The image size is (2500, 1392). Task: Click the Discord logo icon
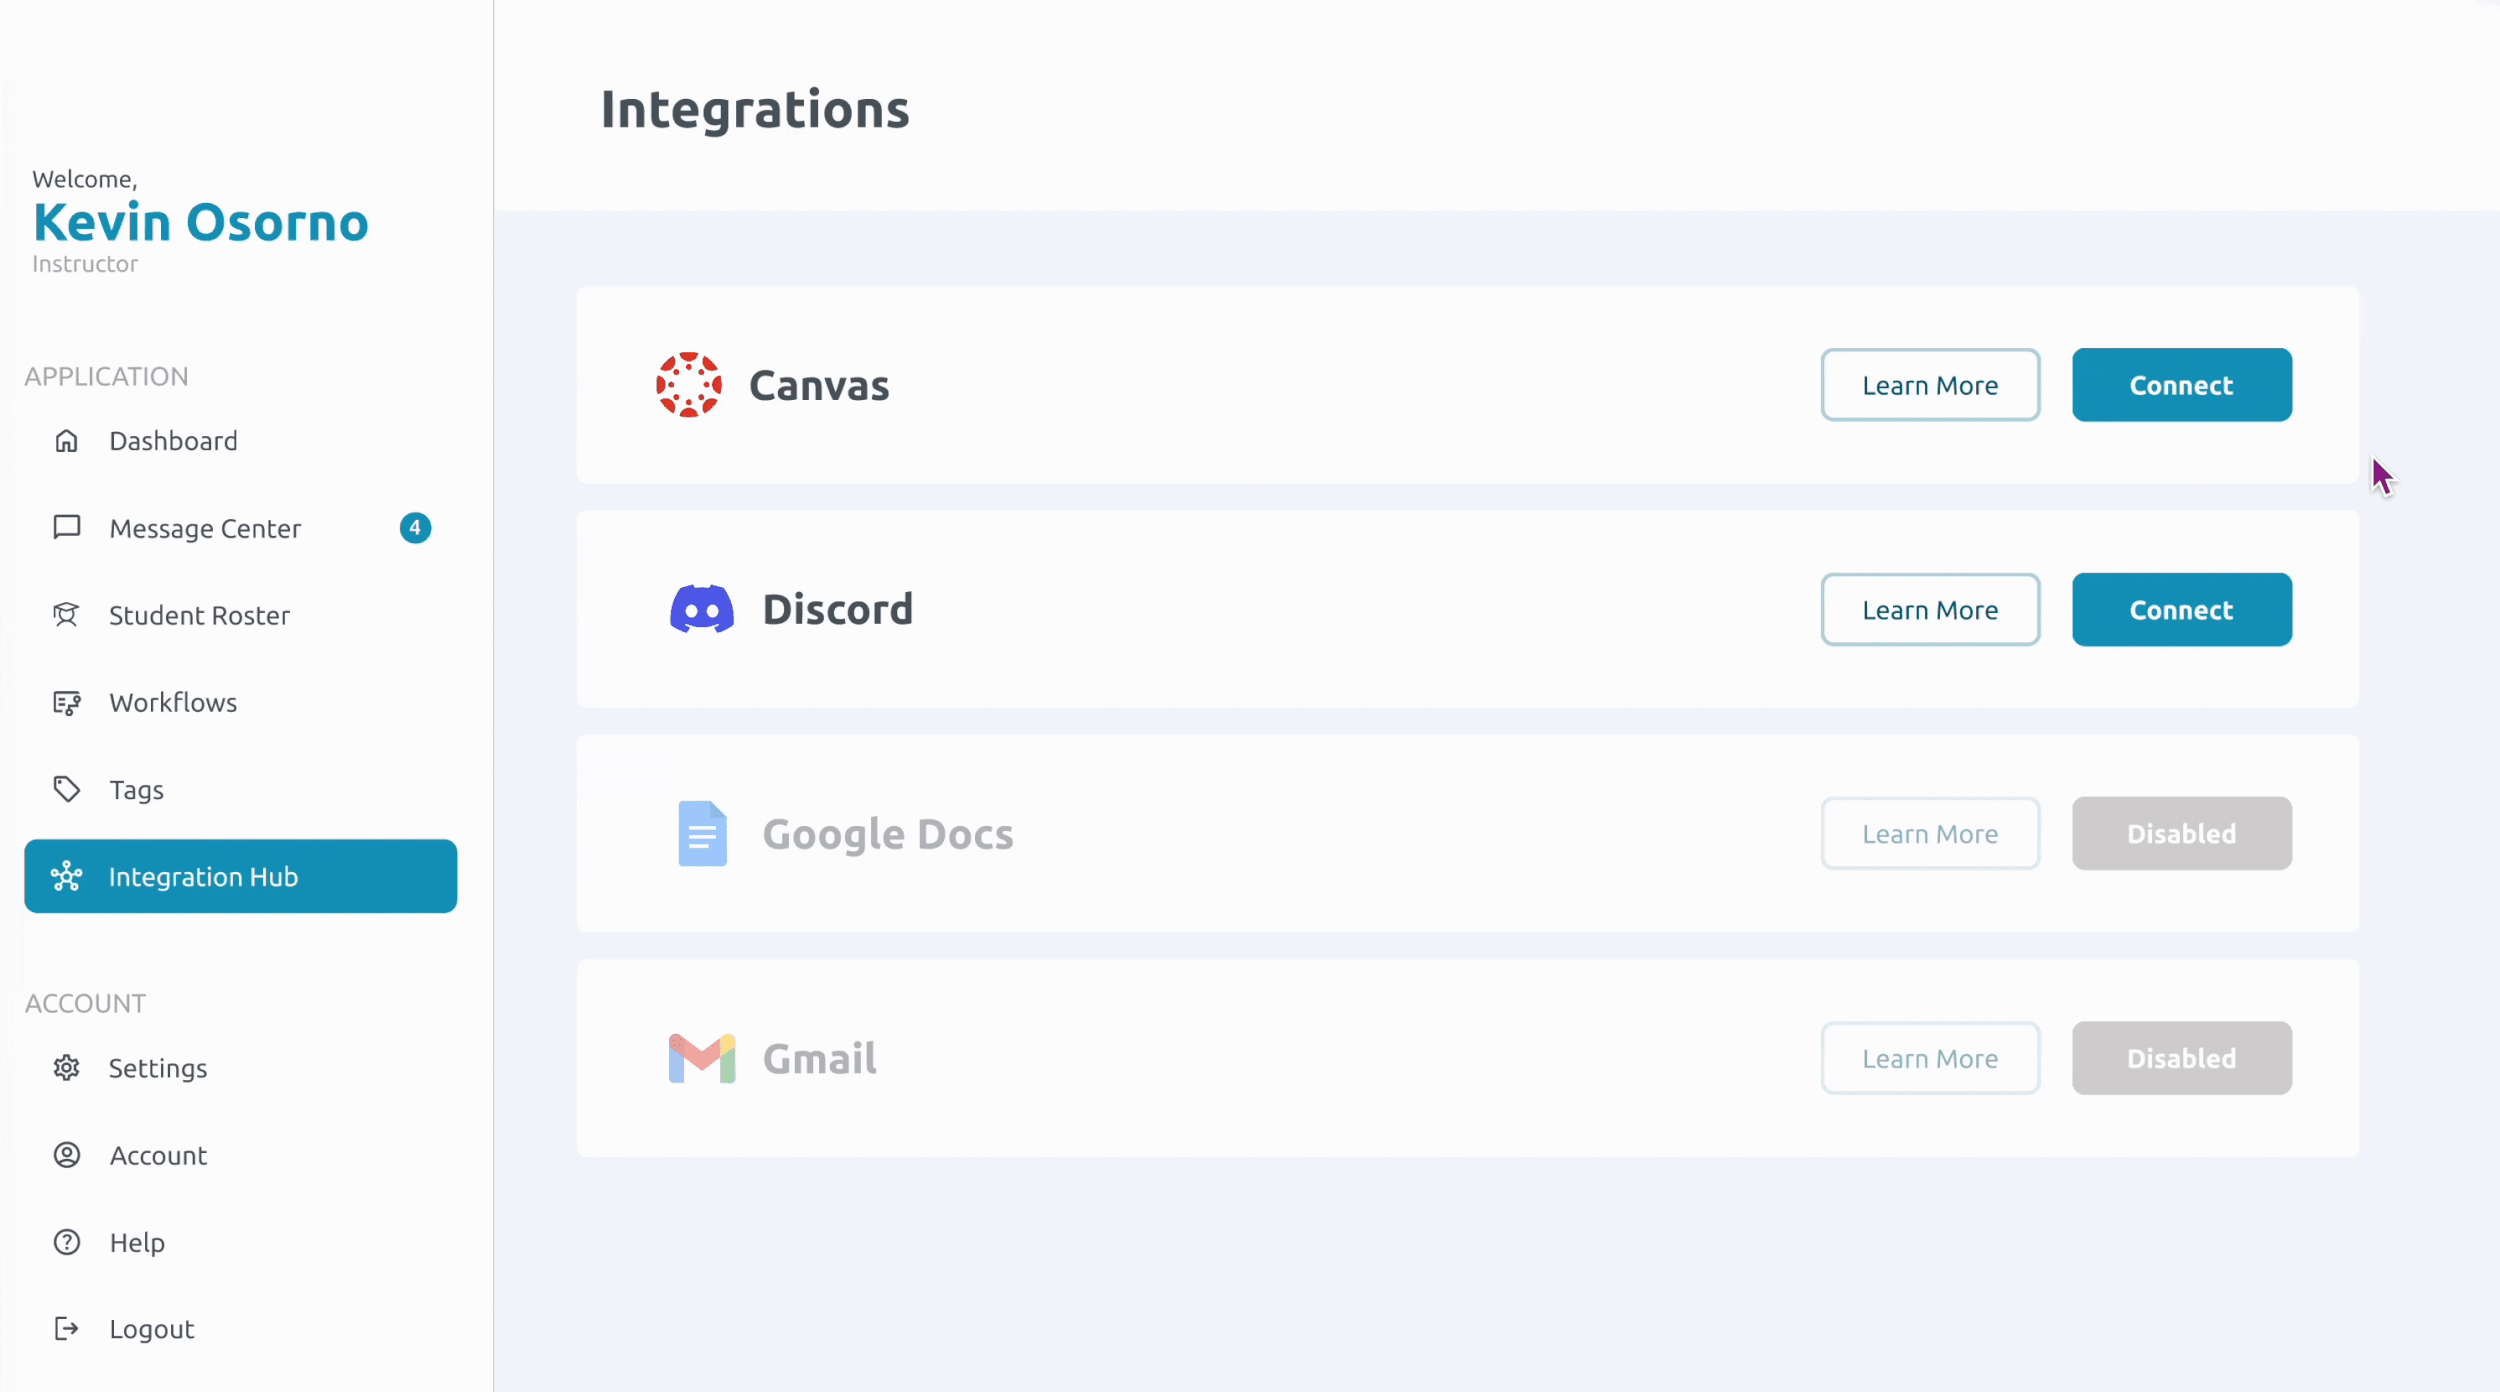(x=701, y=609)
